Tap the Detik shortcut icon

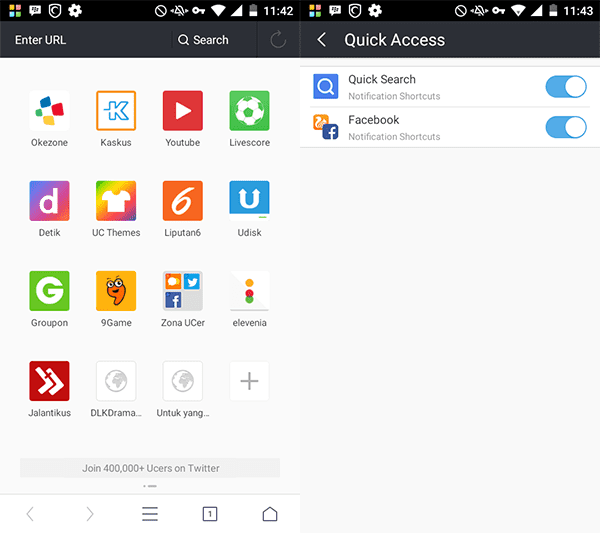point(49,201)
